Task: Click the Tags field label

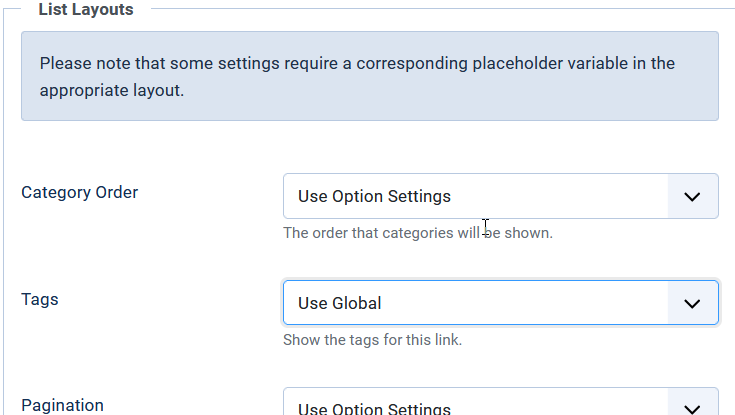Action: point(40,299)
